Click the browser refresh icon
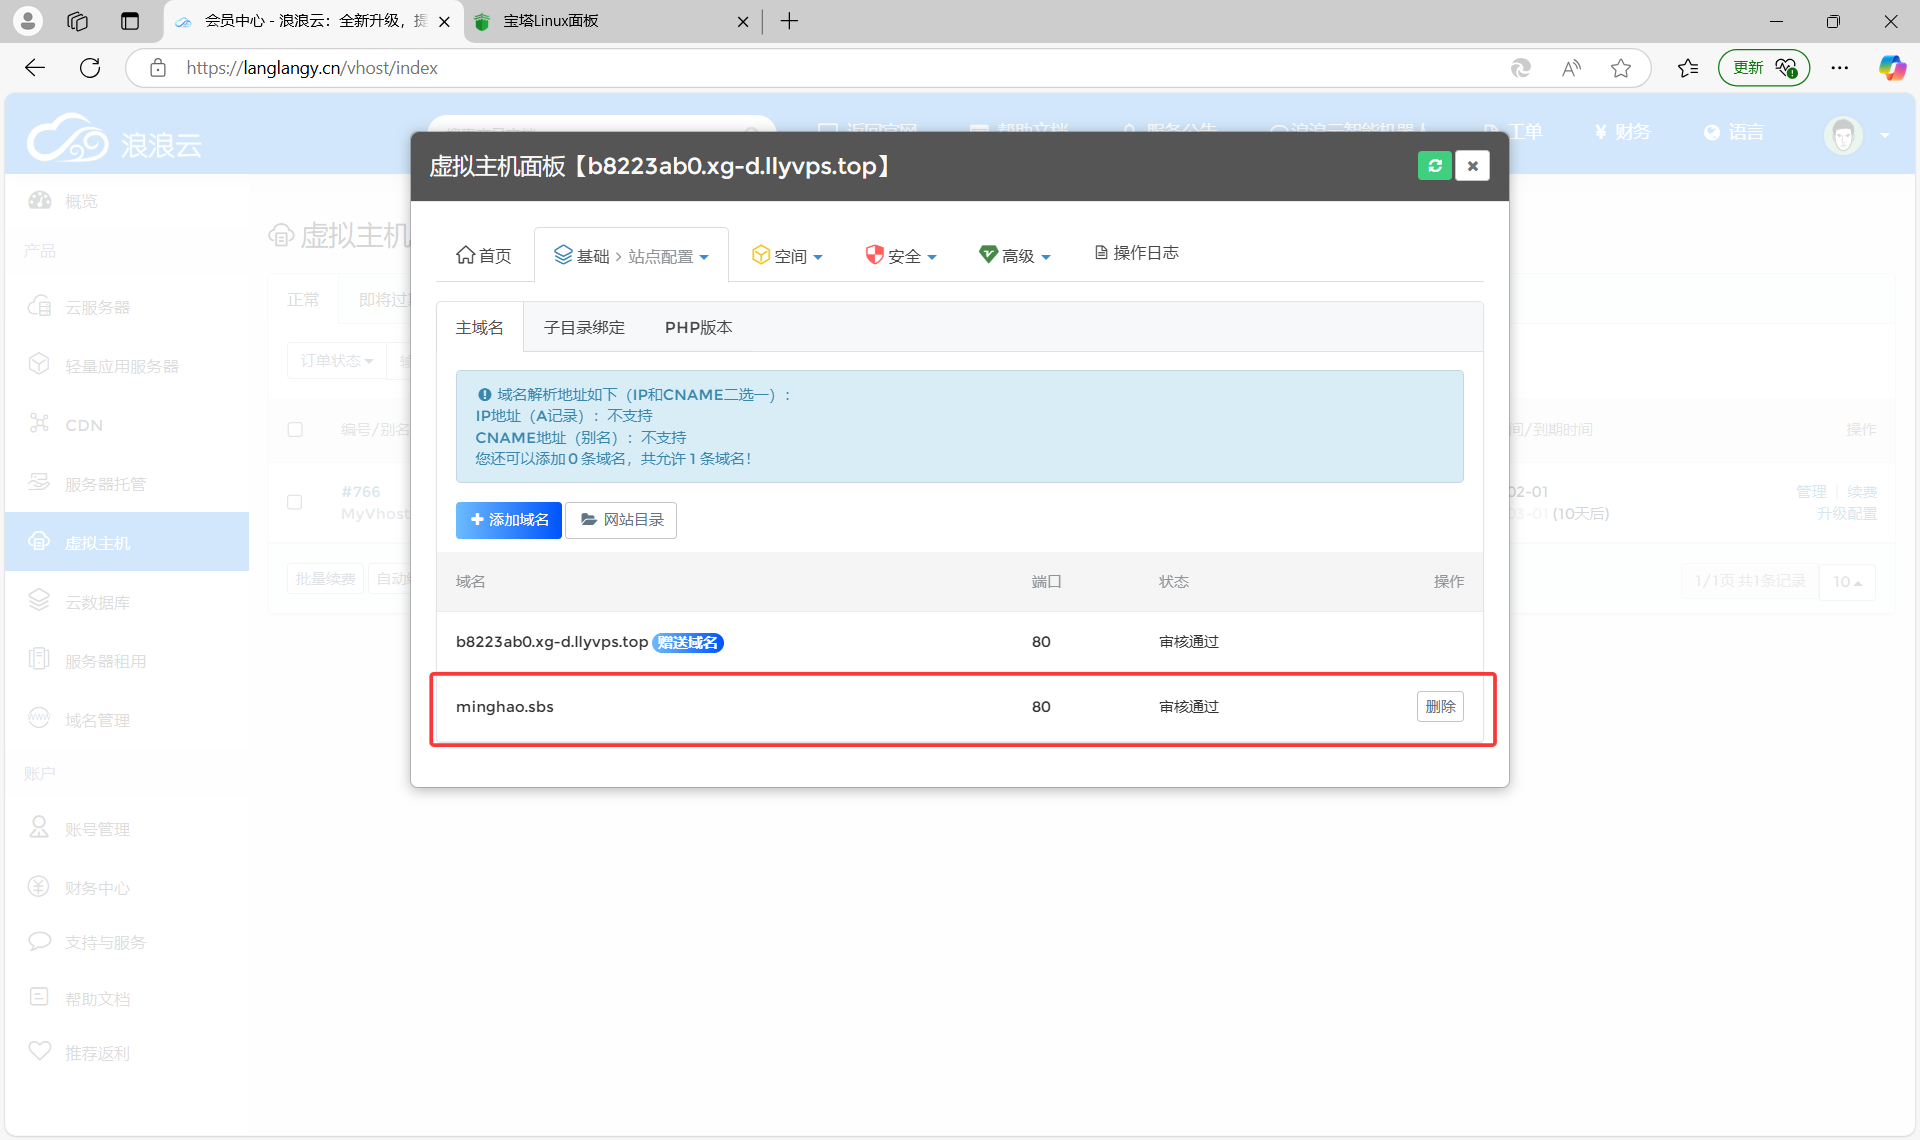 (90, 68)
